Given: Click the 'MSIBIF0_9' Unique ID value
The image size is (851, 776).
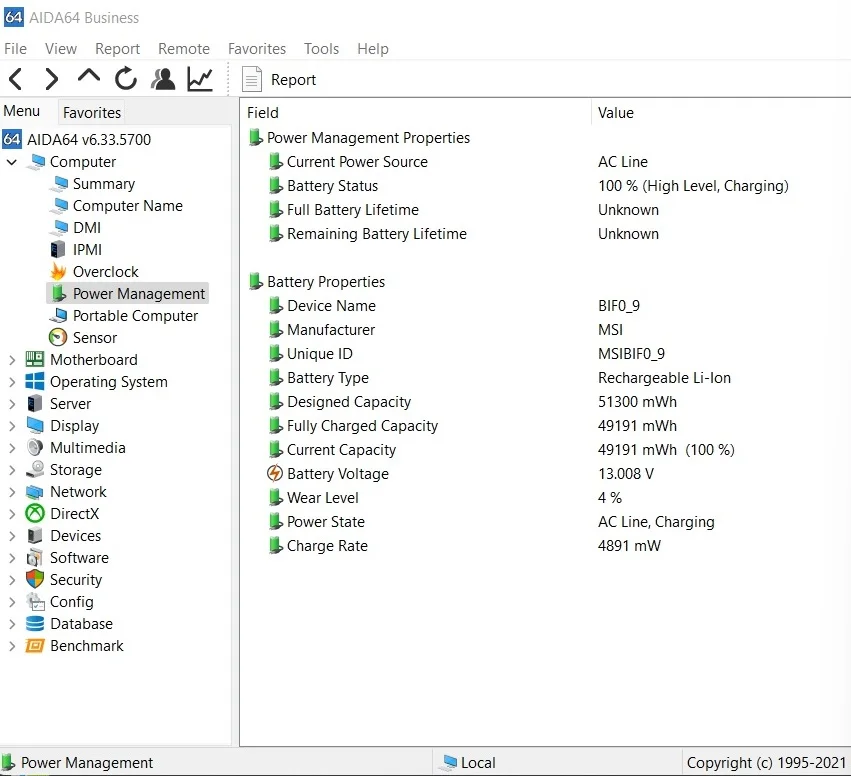Looking at the screenshot, I should [631, 354].
